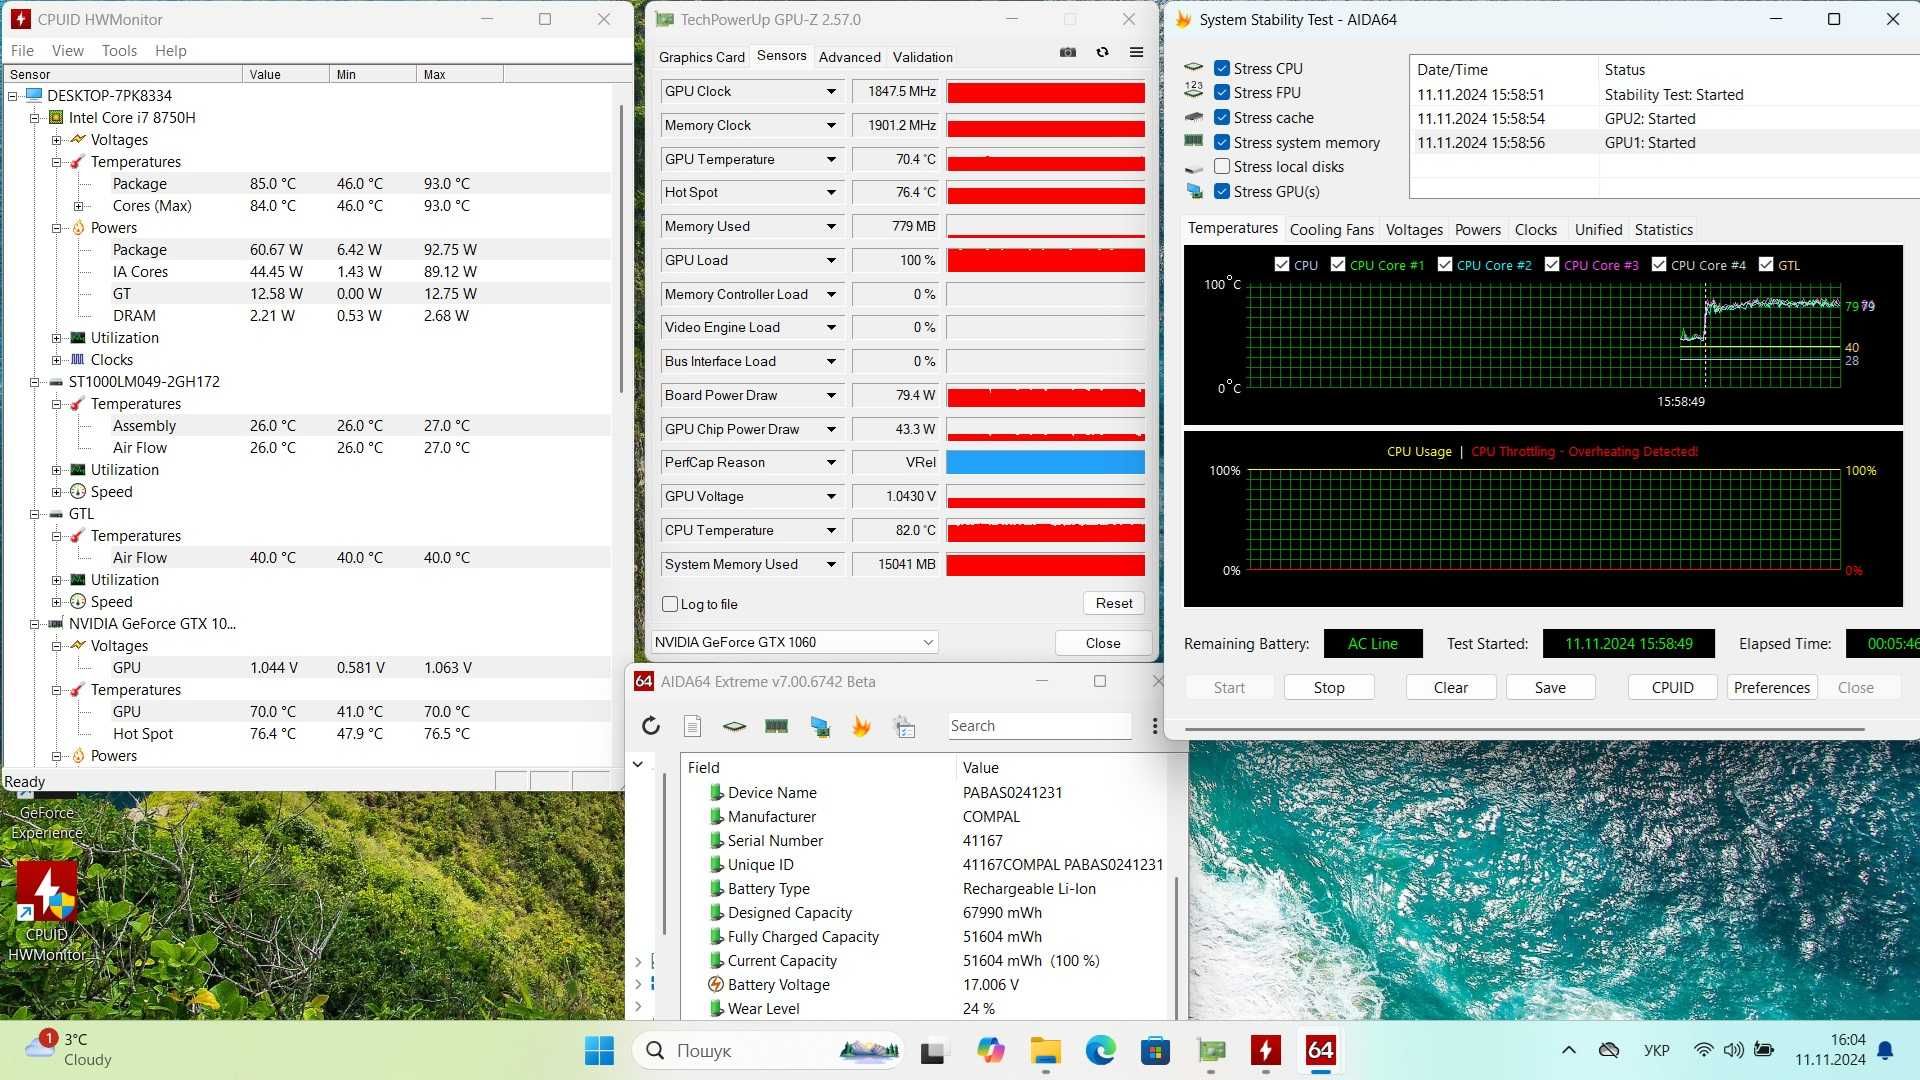The height and width of the screenshot is (1080, 1920).
Task: Click the AIDA64 Search input field
Action: click(1039, 726)
